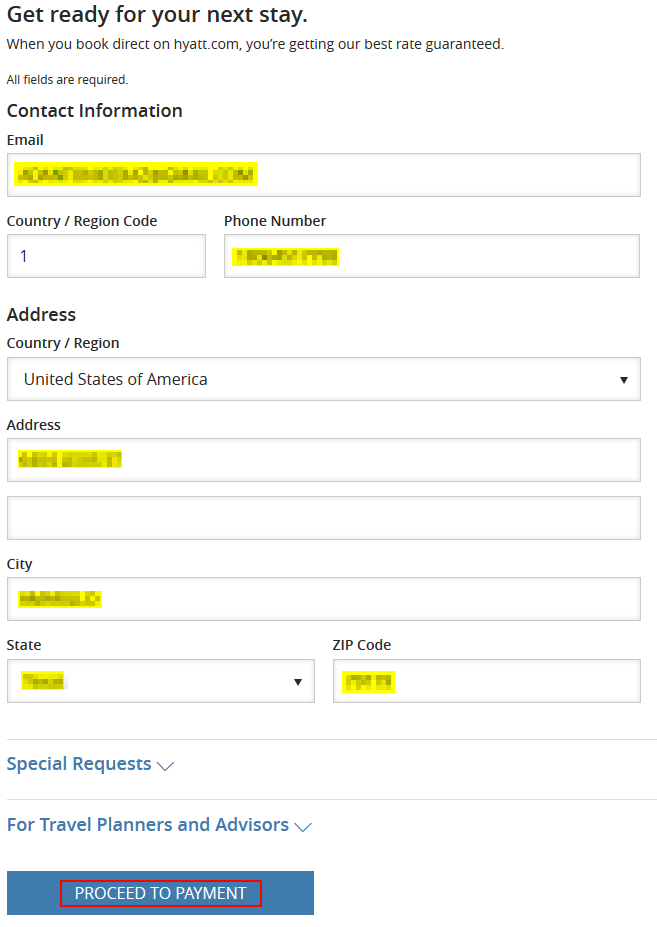657x927 pixels.
Task: Click the Phone Number label
Action: tap(275, 221)
